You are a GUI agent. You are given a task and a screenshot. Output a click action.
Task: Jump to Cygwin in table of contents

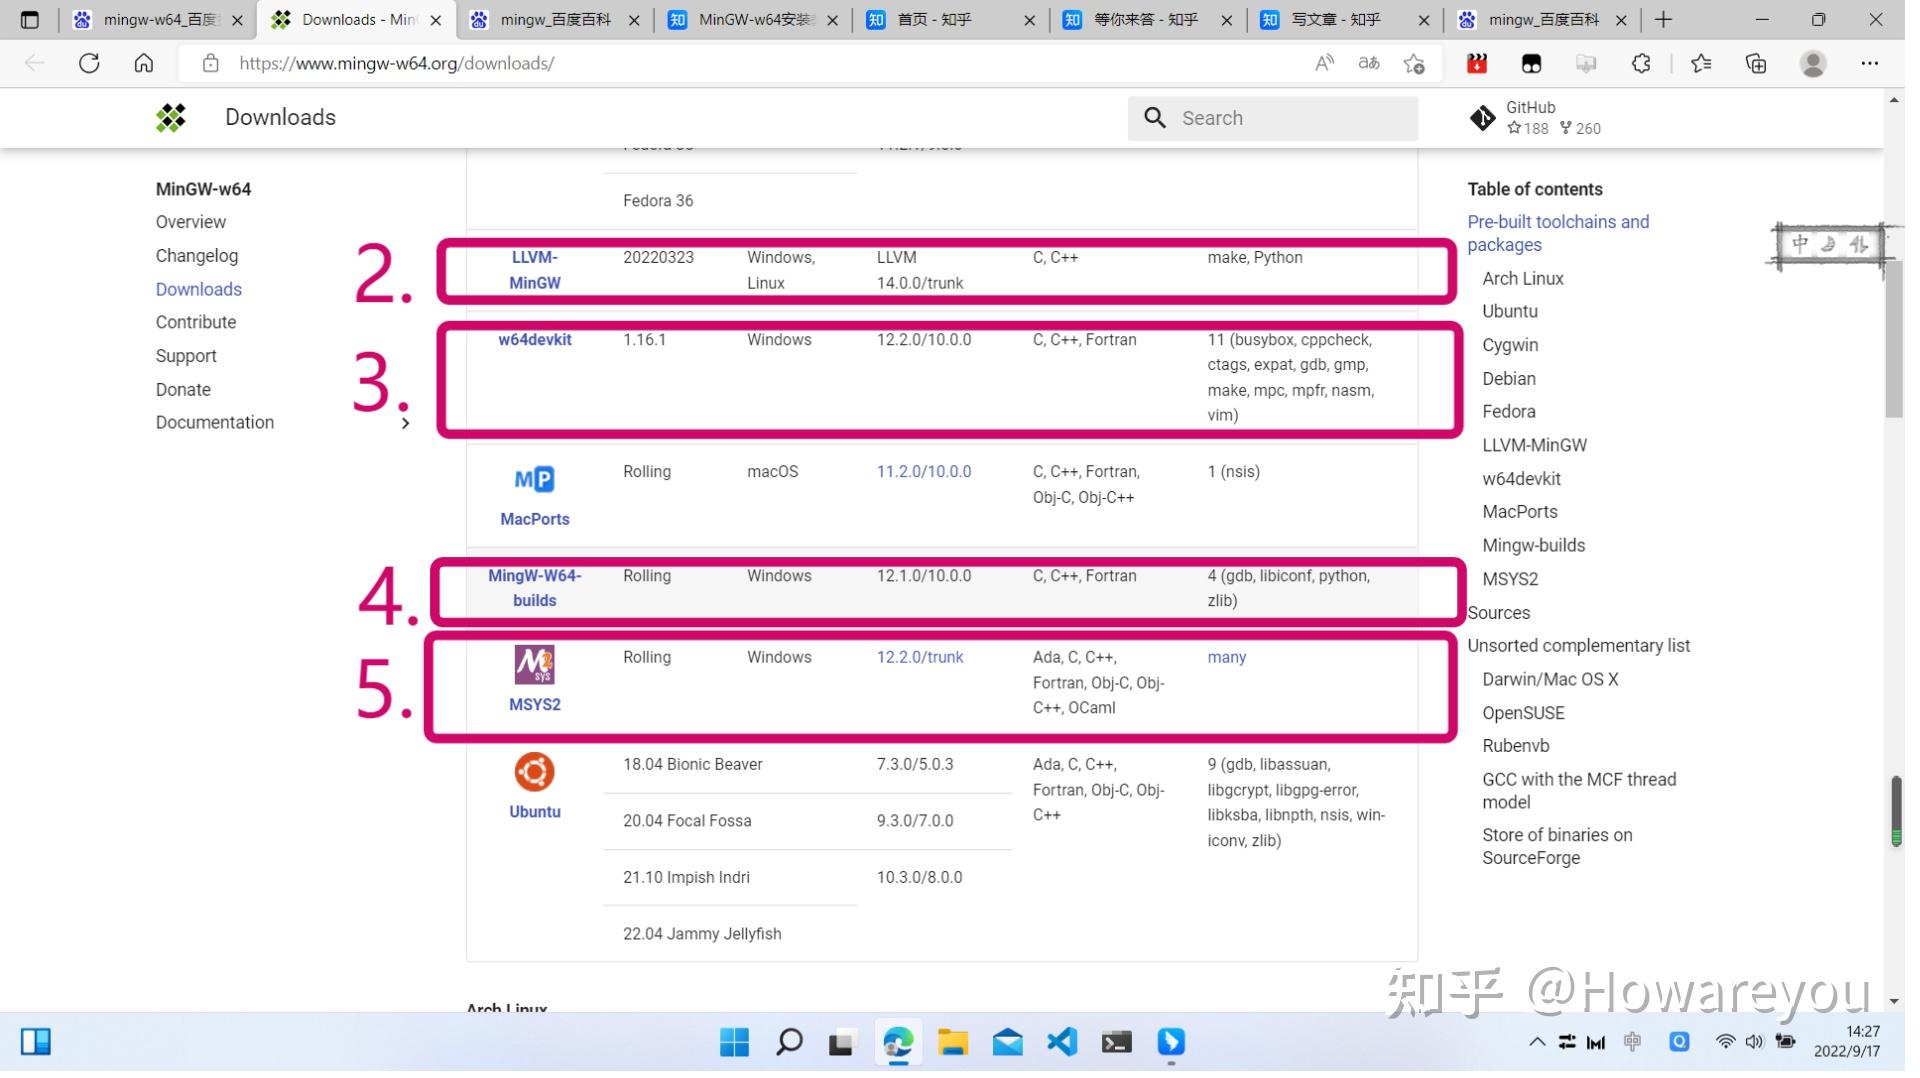coord(1510,345)
